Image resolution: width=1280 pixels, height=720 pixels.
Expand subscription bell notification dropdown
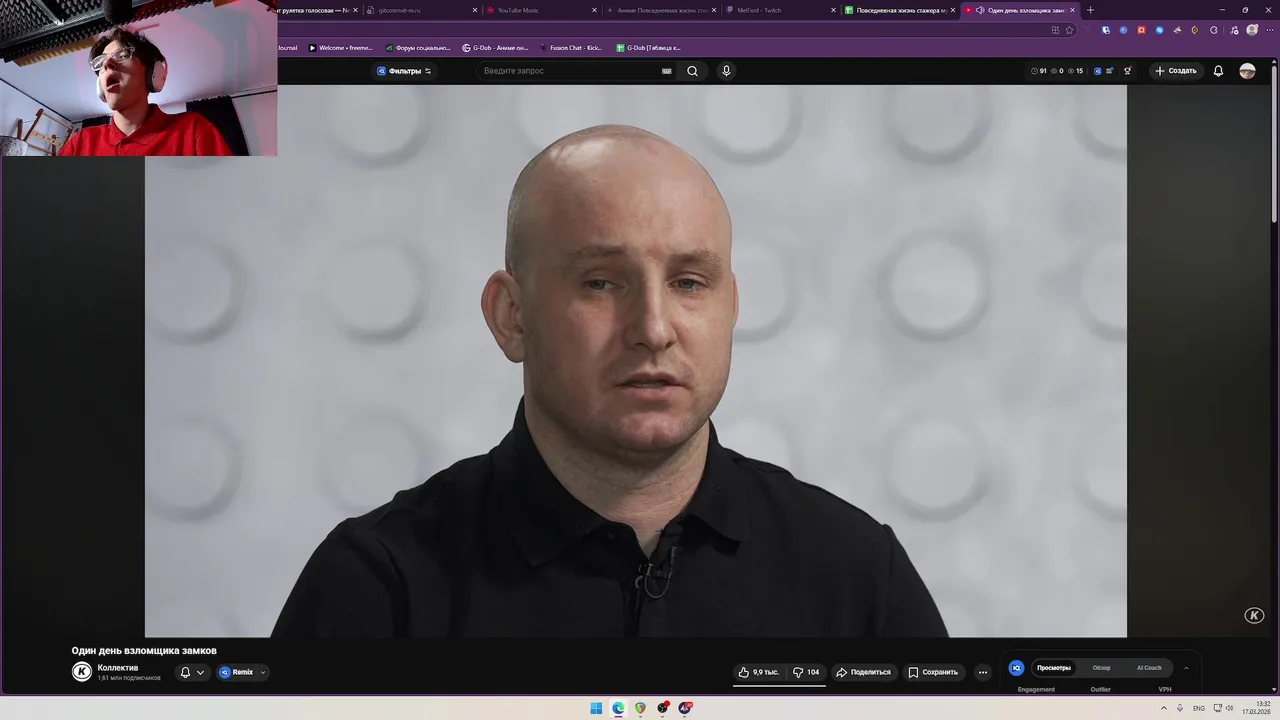coord(192,672)
